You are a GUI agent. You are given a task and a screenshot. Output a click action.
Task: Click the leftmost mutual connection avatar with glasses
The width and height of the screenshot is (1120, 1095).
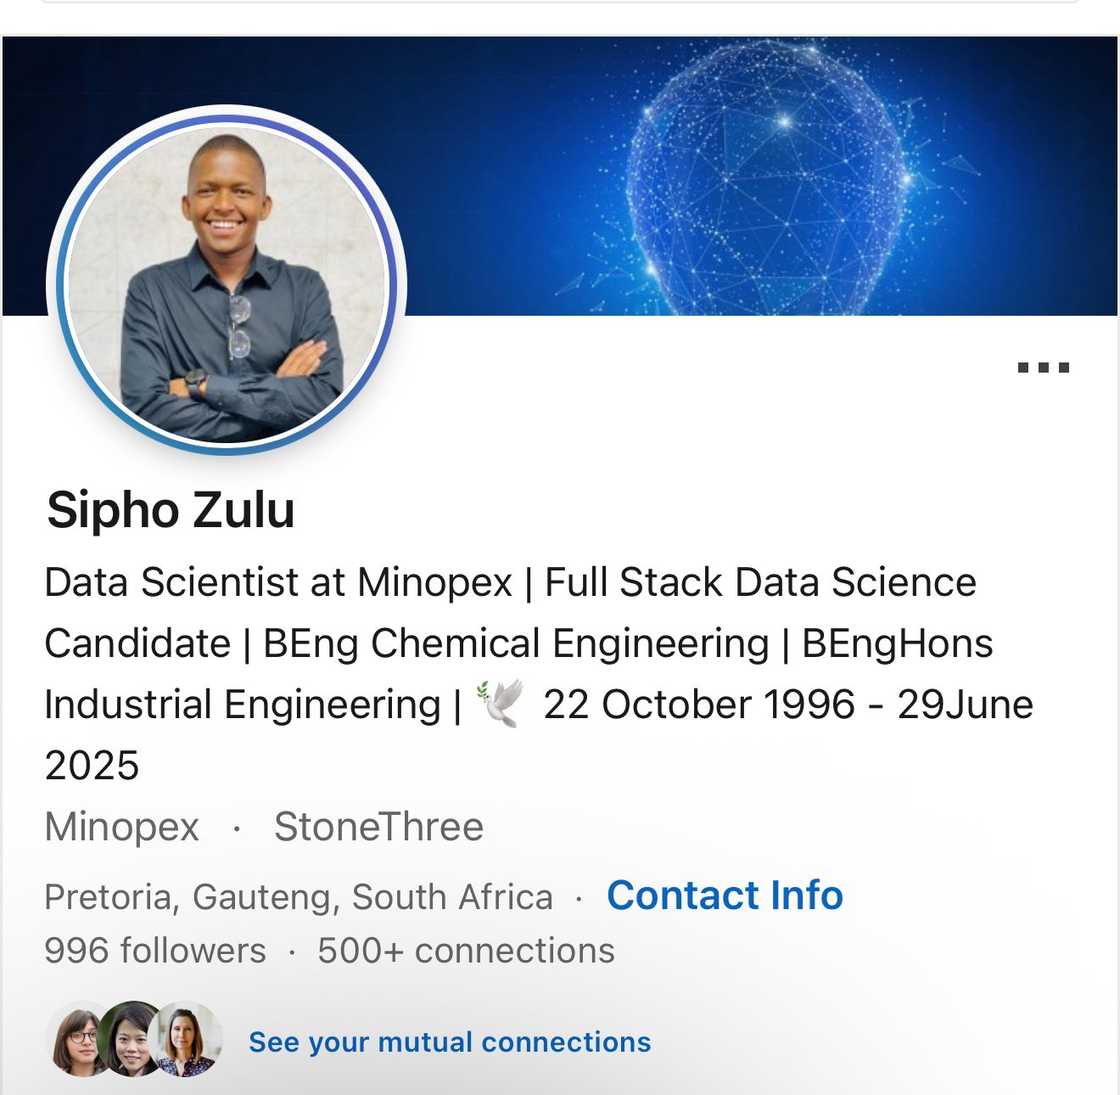pyautogui.click(x=80, y=1040)
